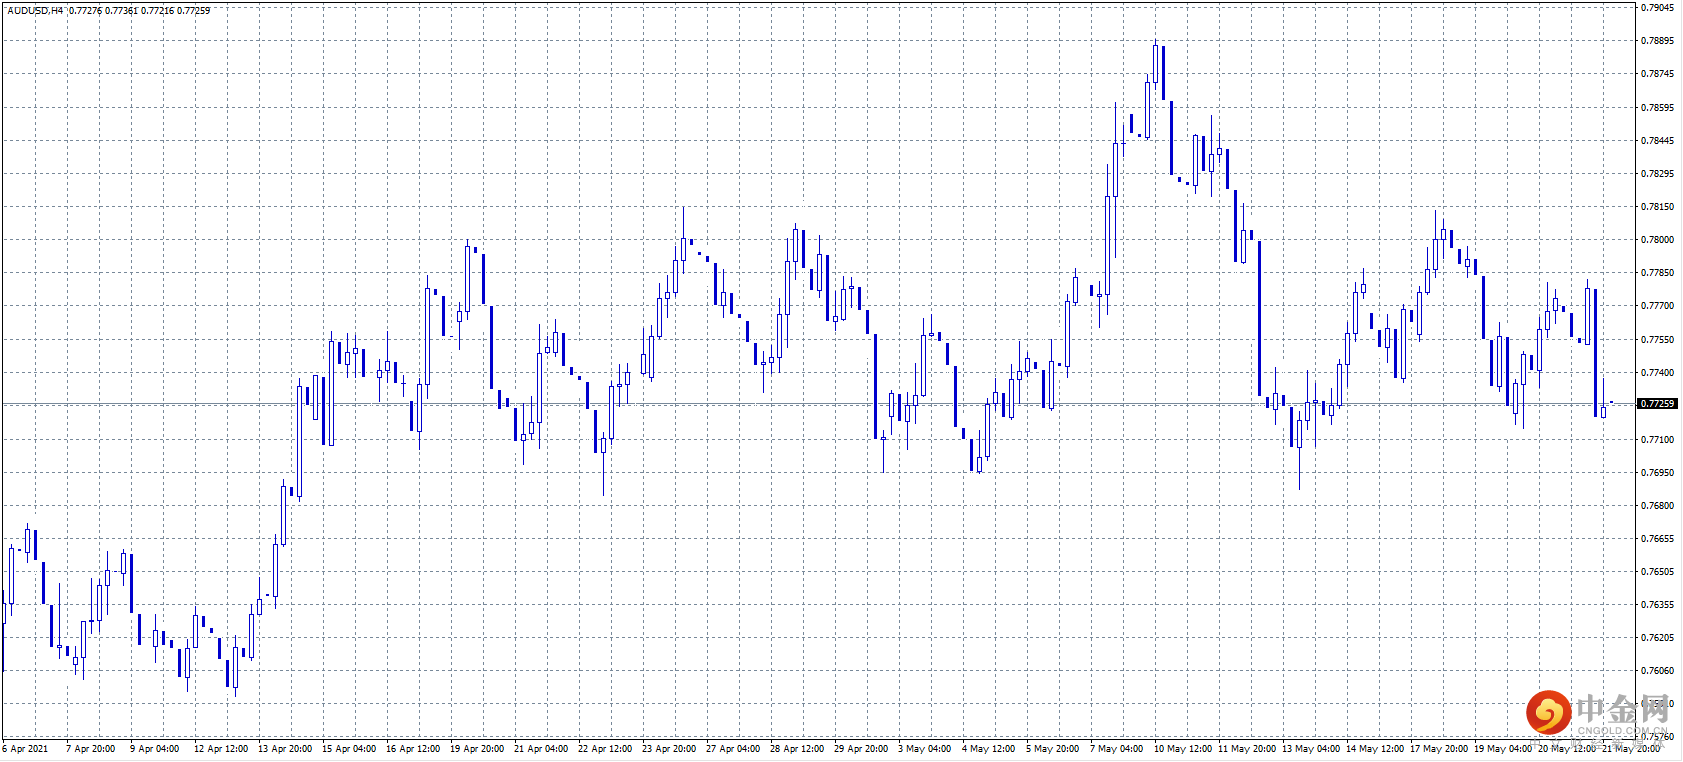Click the AUDUSD,H4 chart title text
This screenshot has height=762, width=1683.
(35, 11)
